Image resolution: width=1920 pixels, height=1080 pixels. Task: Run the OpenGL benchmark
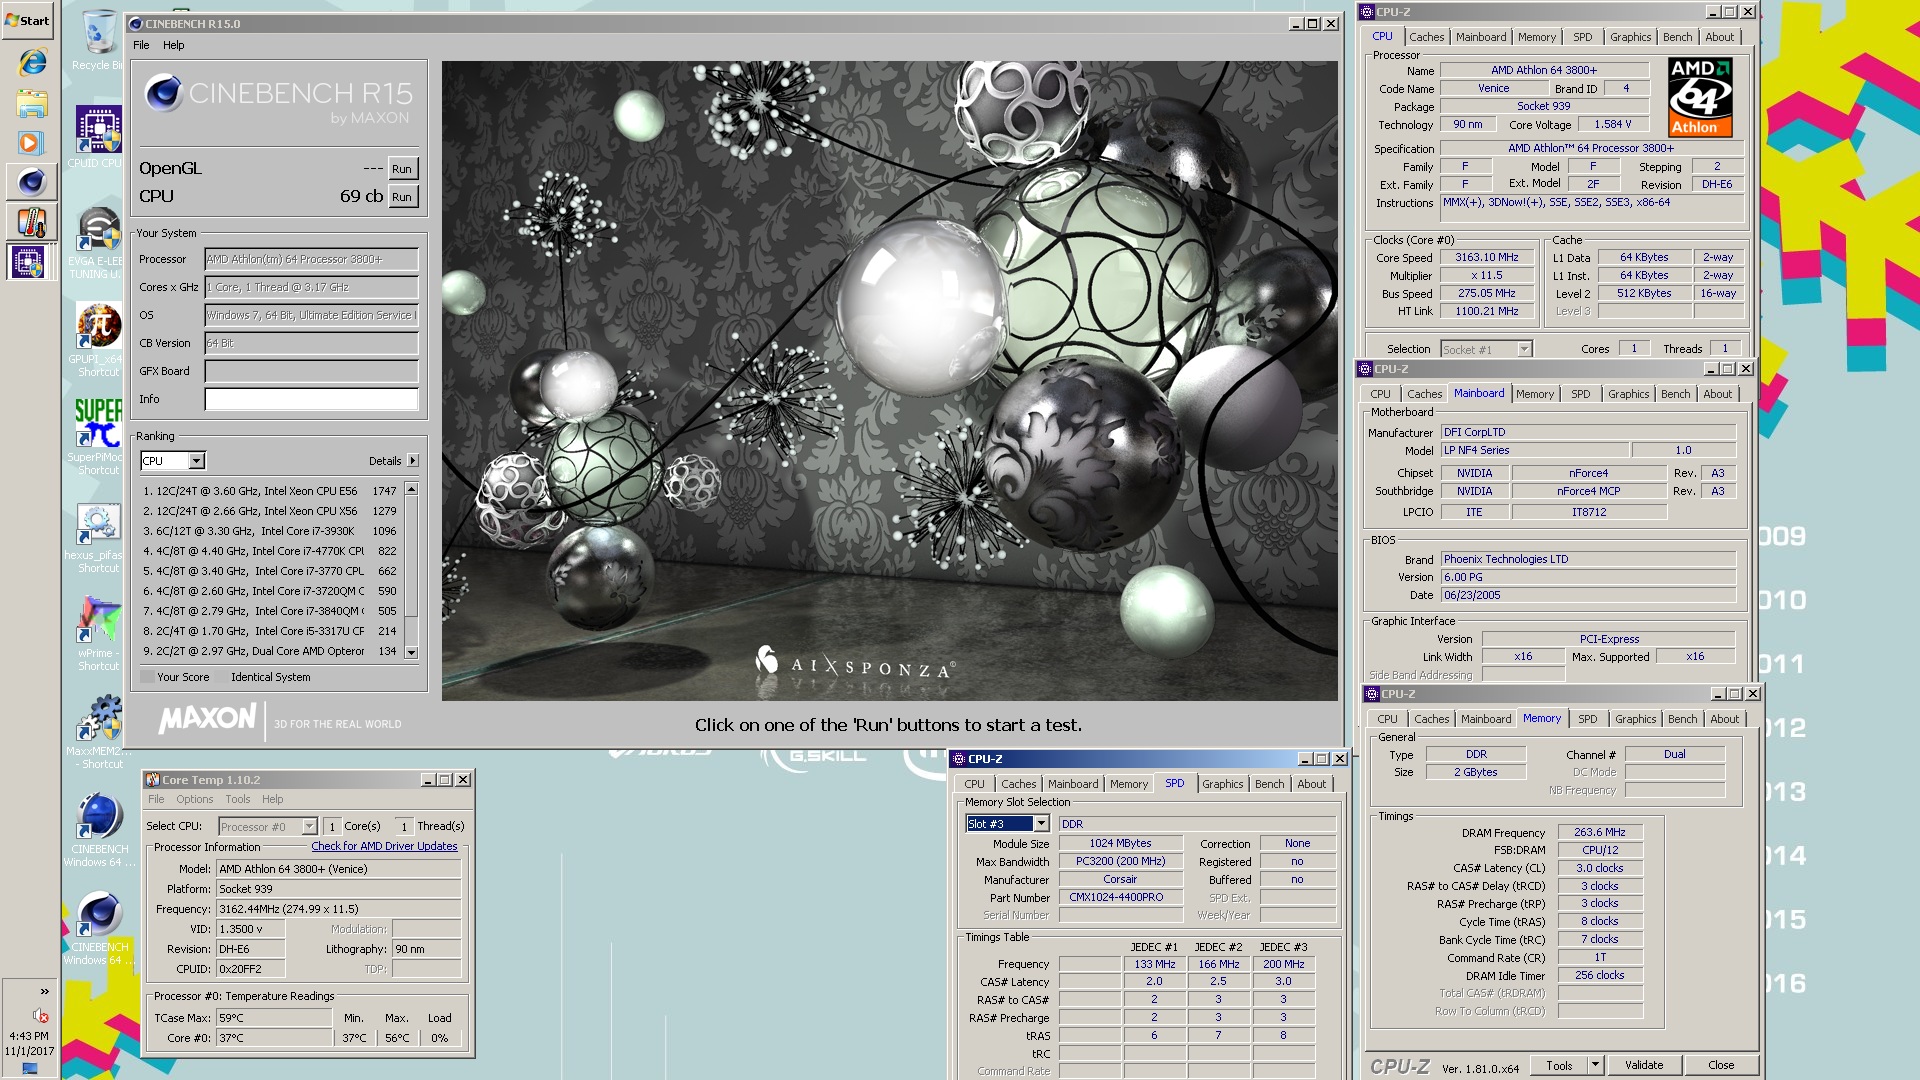point(401,169)
